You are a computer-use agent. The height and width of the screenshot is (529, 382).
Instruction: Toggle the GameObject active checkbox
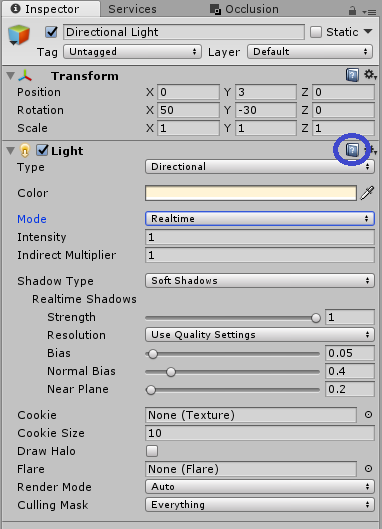[x=51, y=32]
